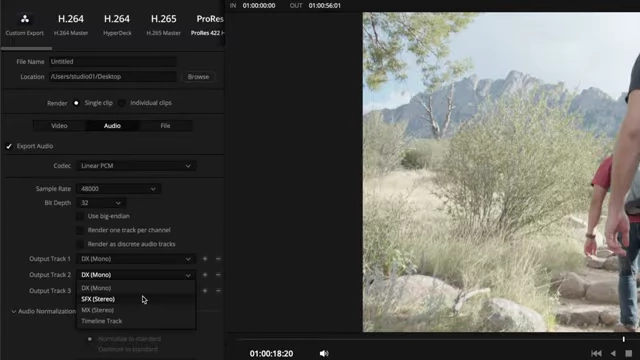
Task: Choose the H.265 Master preset
Action: [x=163, y=24]
